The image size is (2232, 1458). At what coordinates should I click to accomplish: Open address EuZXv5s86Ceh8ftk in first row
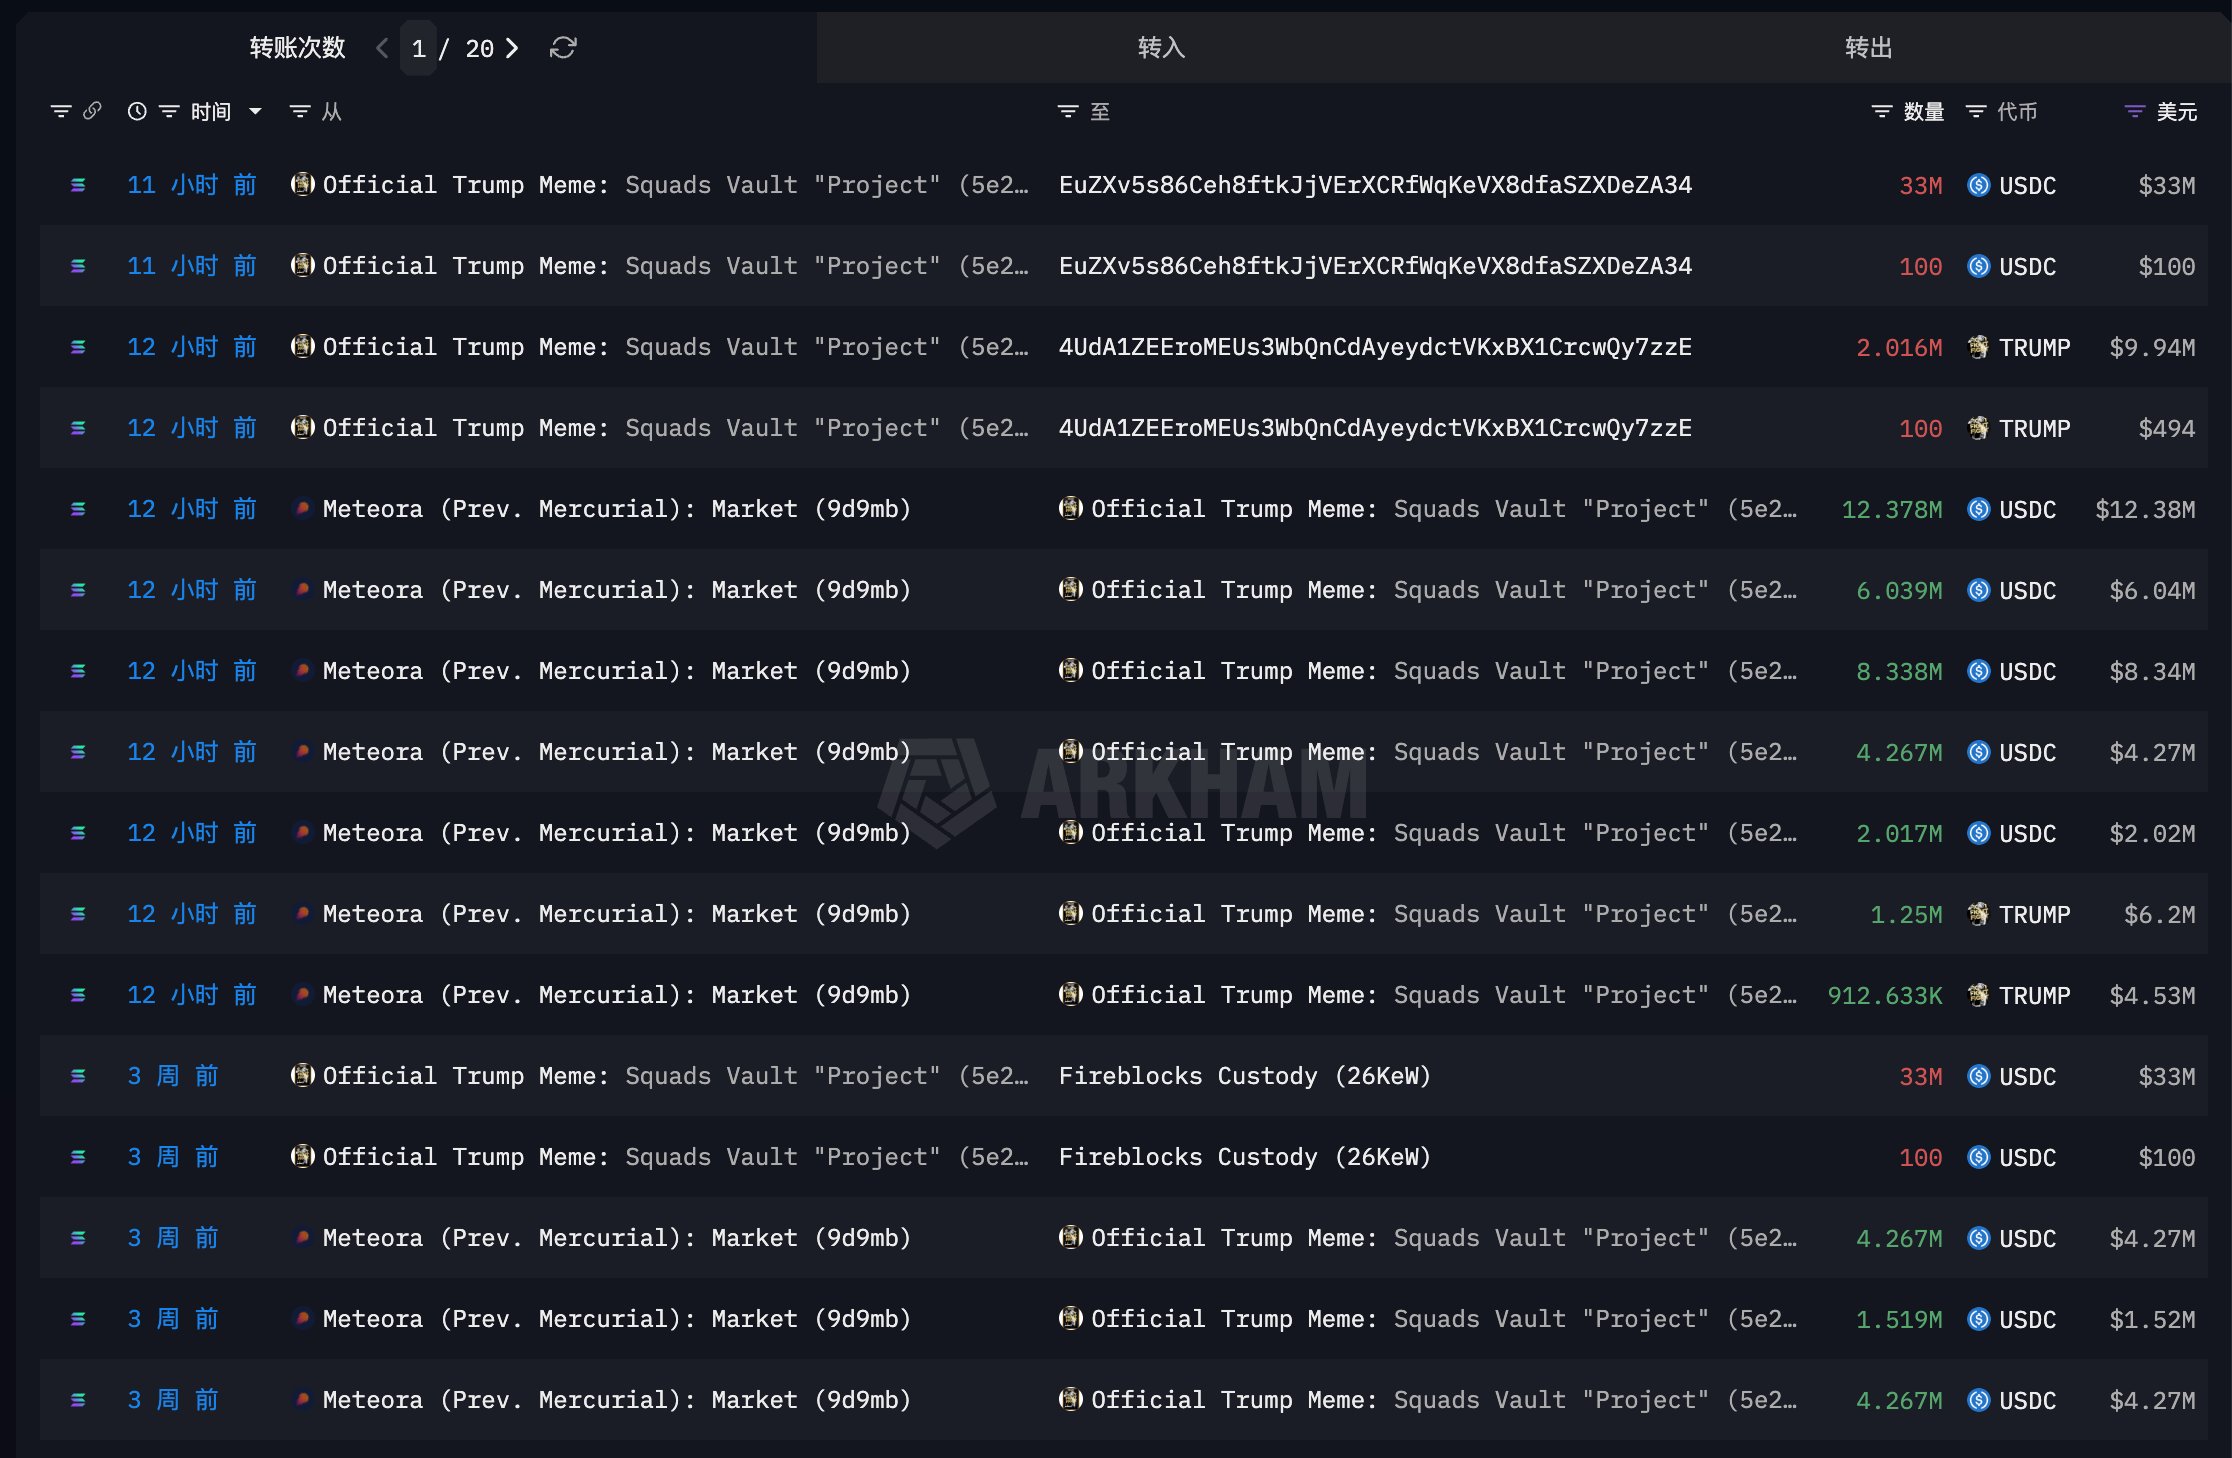[x=1375, y=185]
